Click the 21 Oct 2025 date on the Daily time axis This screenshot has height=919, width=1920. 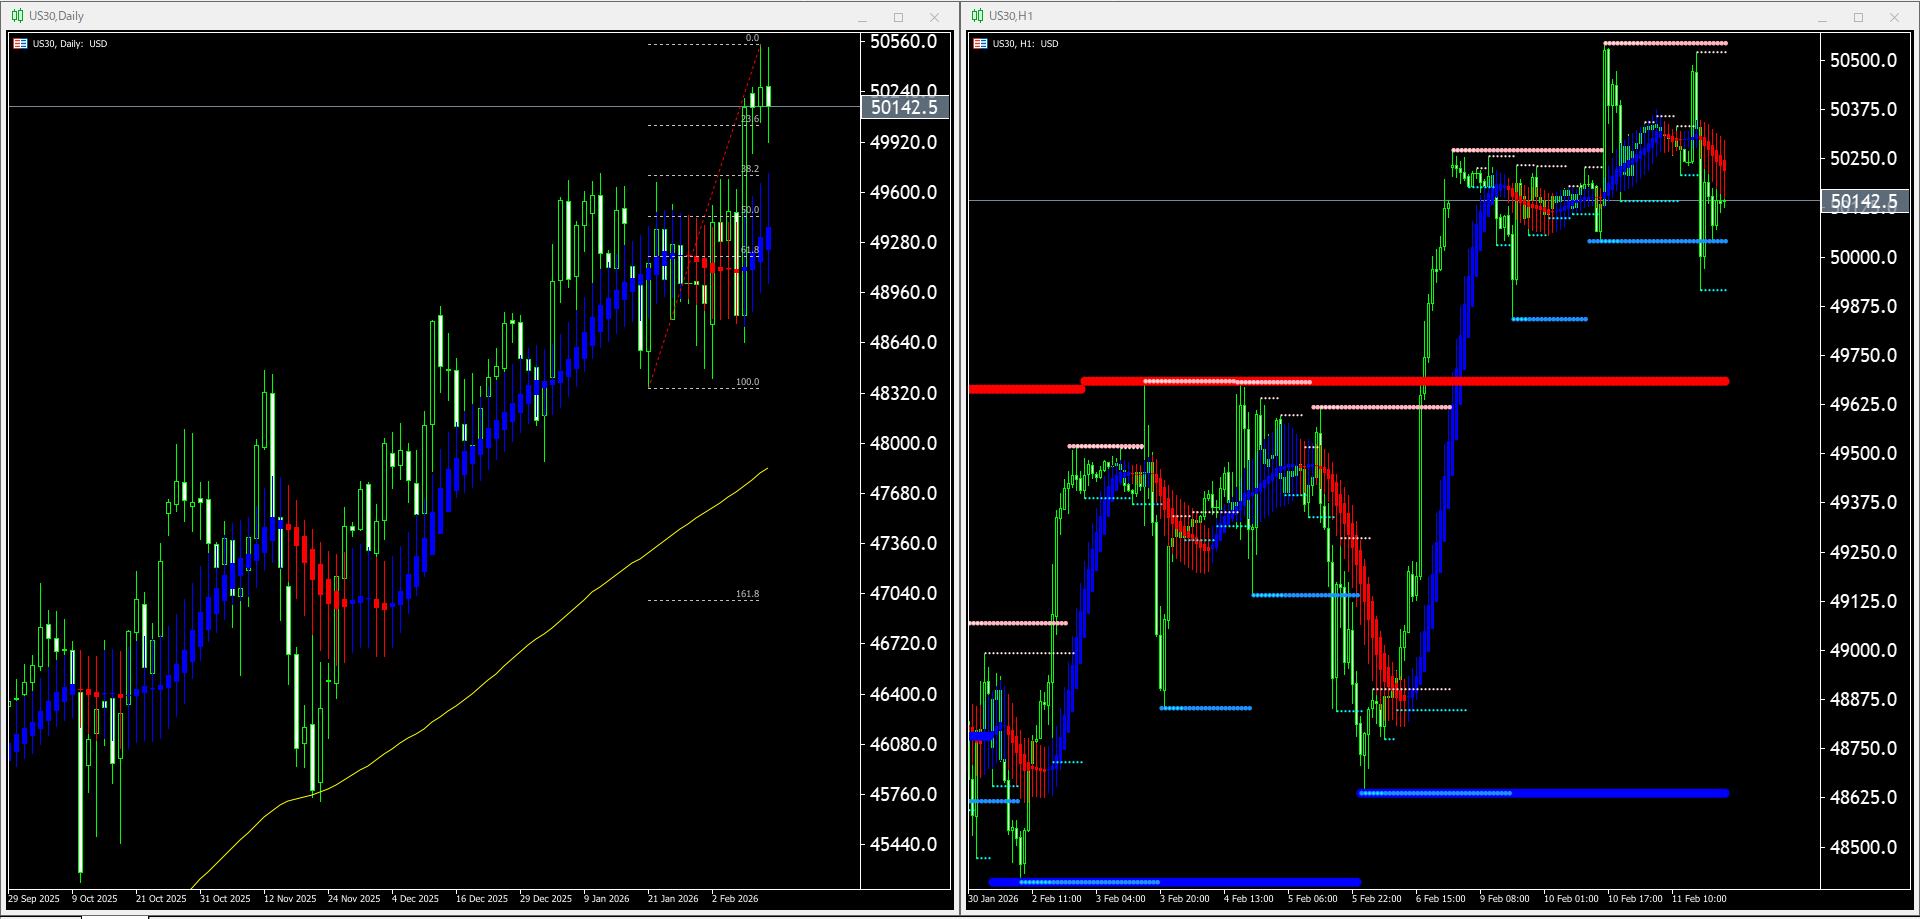point(161,899)
